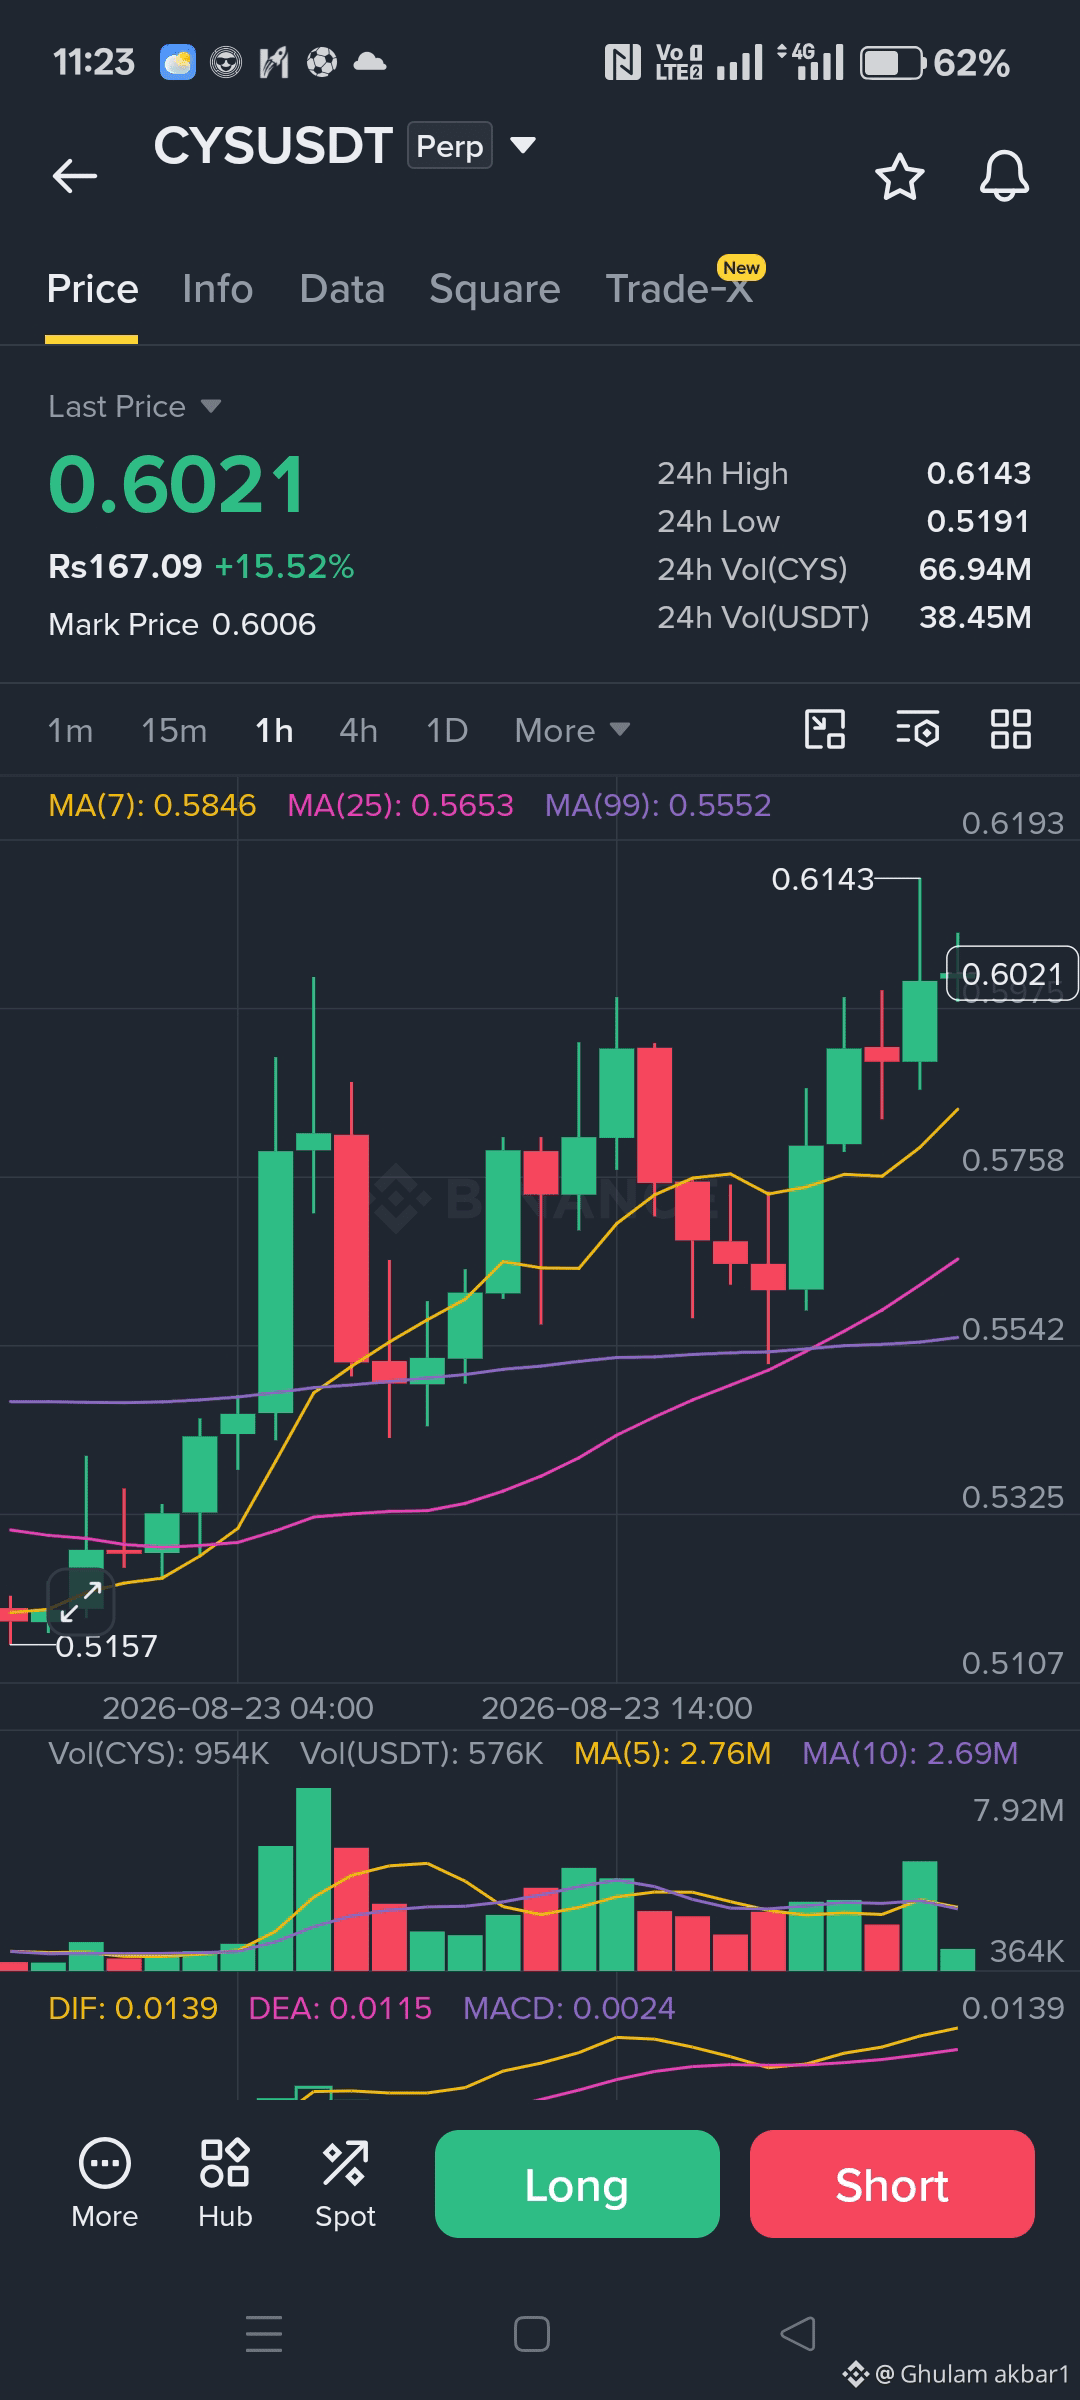Tap Vol(CYS) 954K label
Screen dimensions: 1080x2400
[159, 1753]
